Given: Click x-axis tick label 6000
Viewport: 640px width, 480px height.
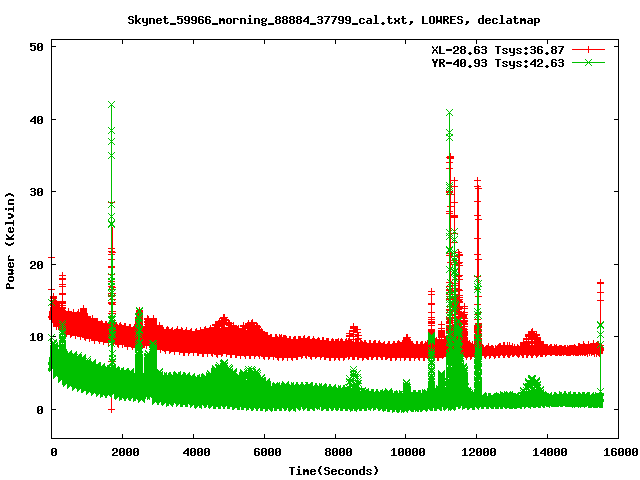Looking at the screenshot, I should point(267,452).
